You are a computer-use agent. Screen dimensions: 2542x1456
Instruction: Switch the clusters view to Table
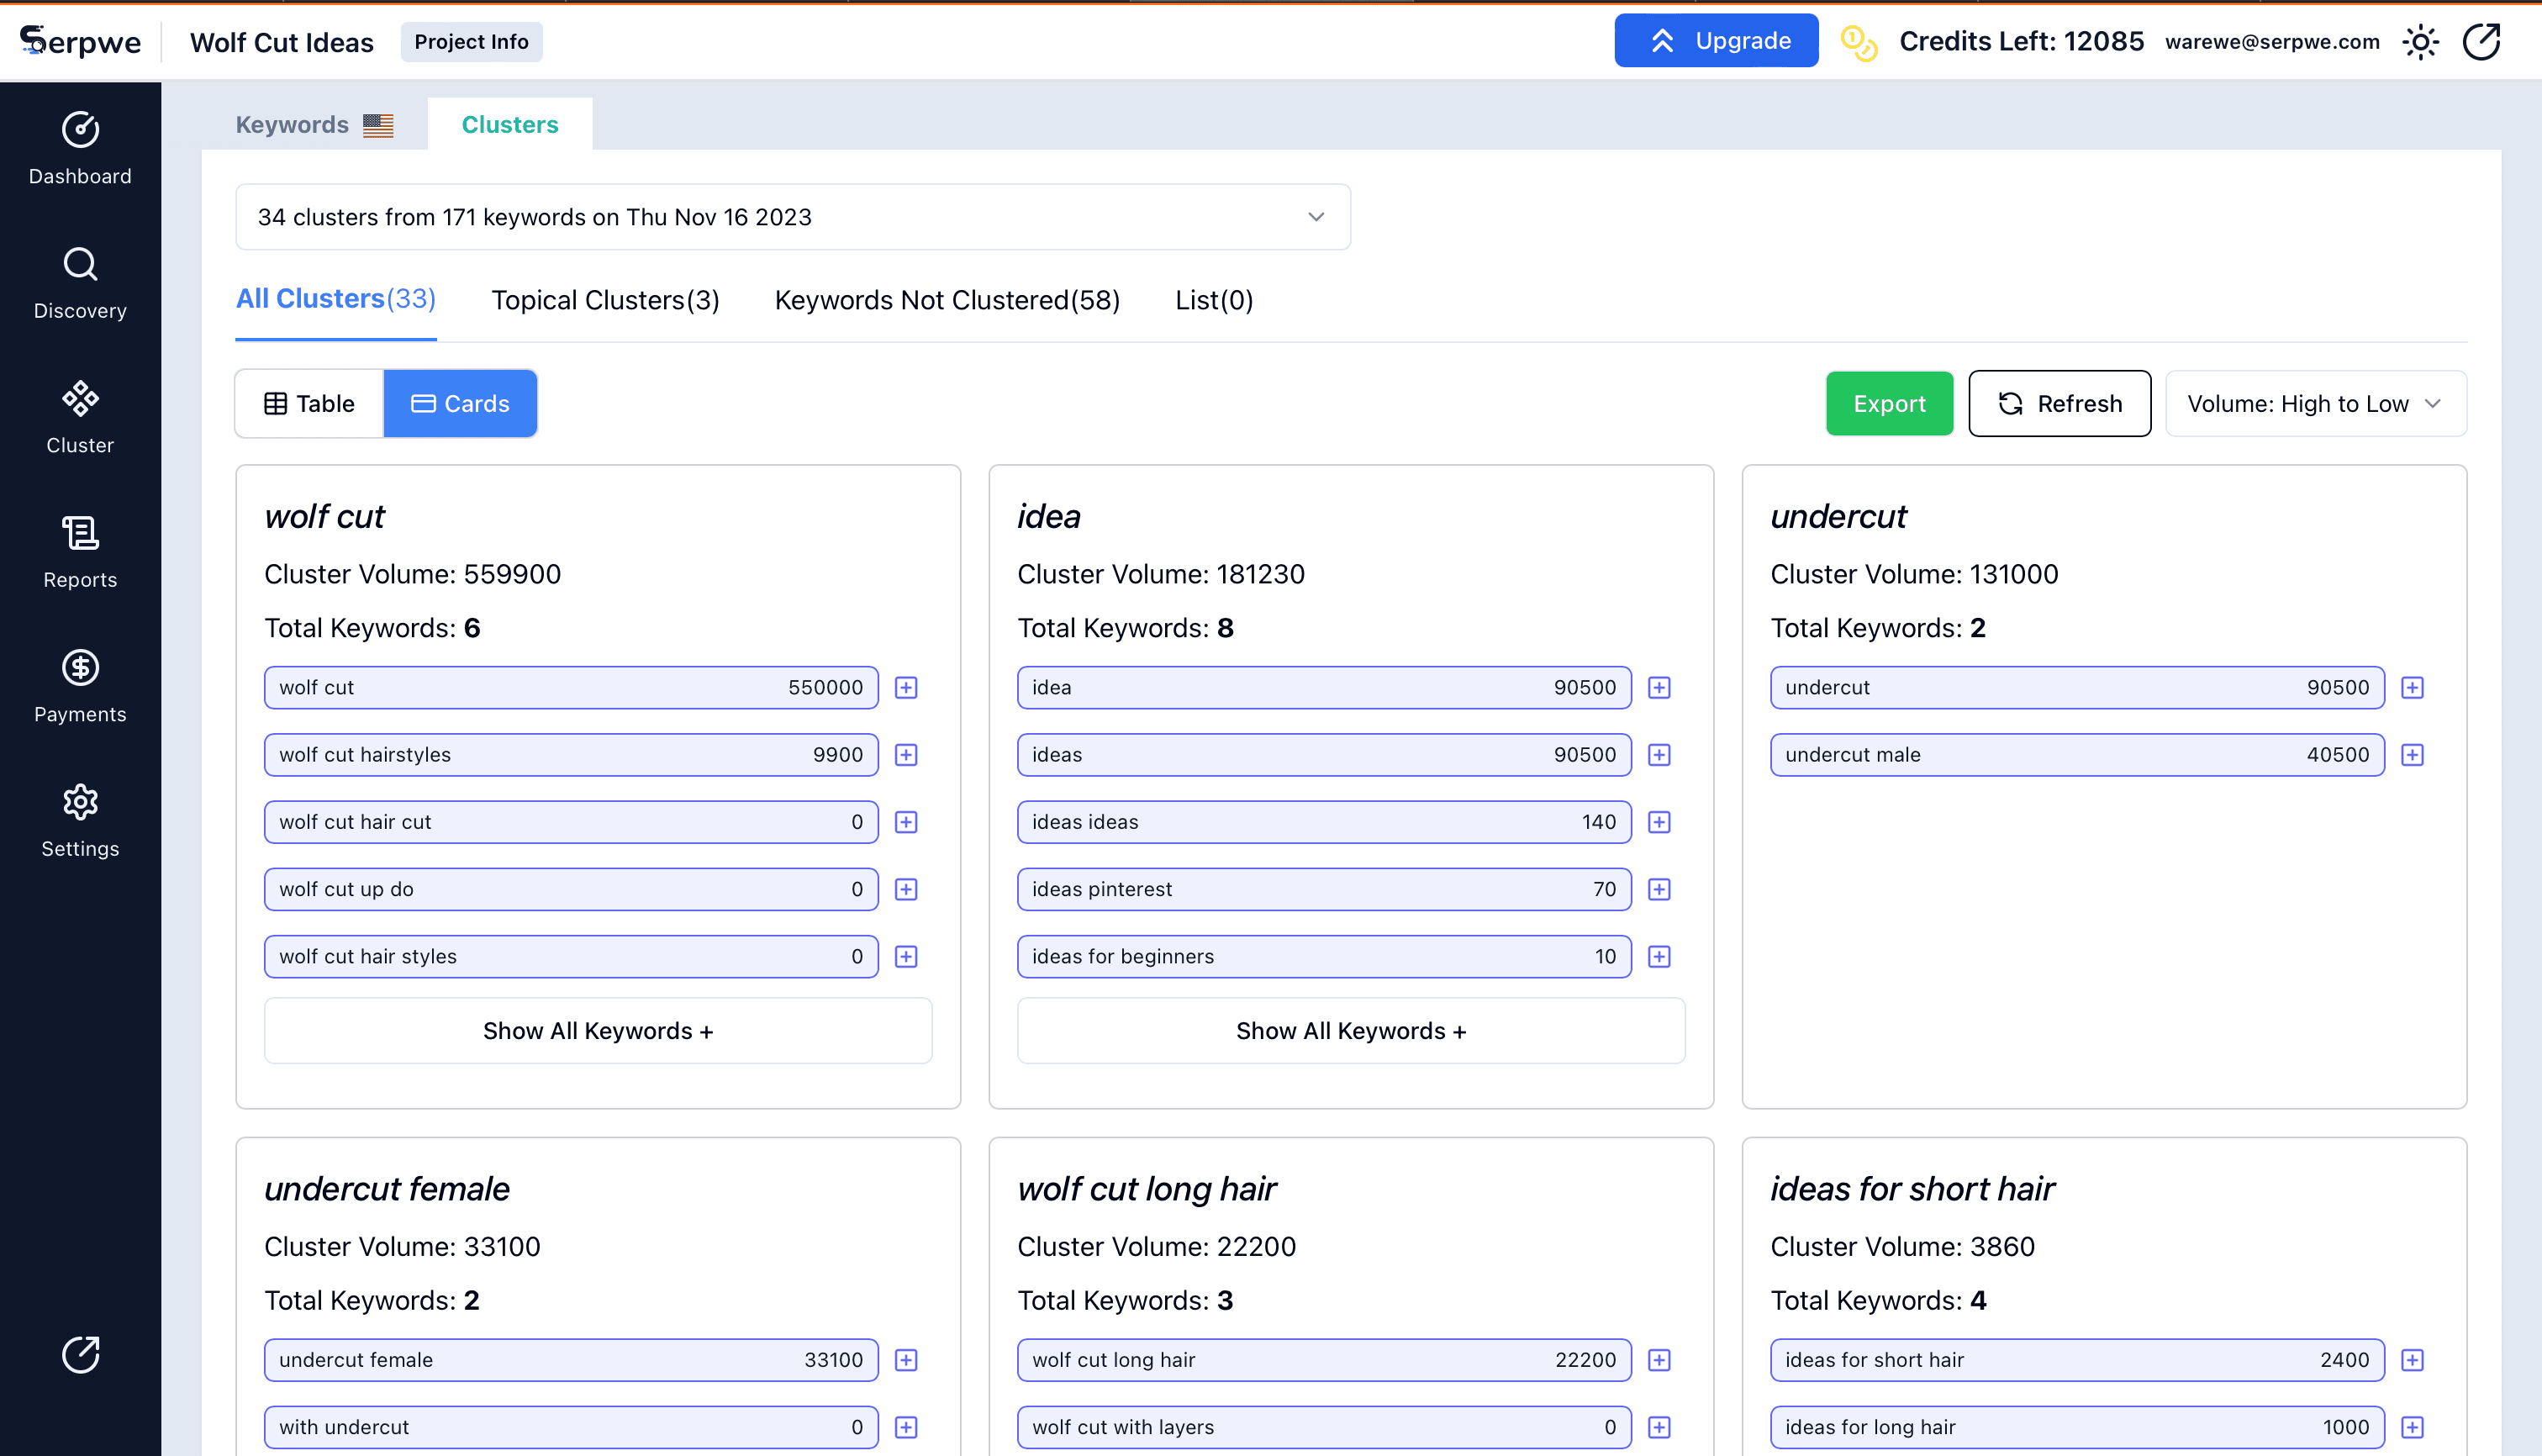click(x=307, y=403)
